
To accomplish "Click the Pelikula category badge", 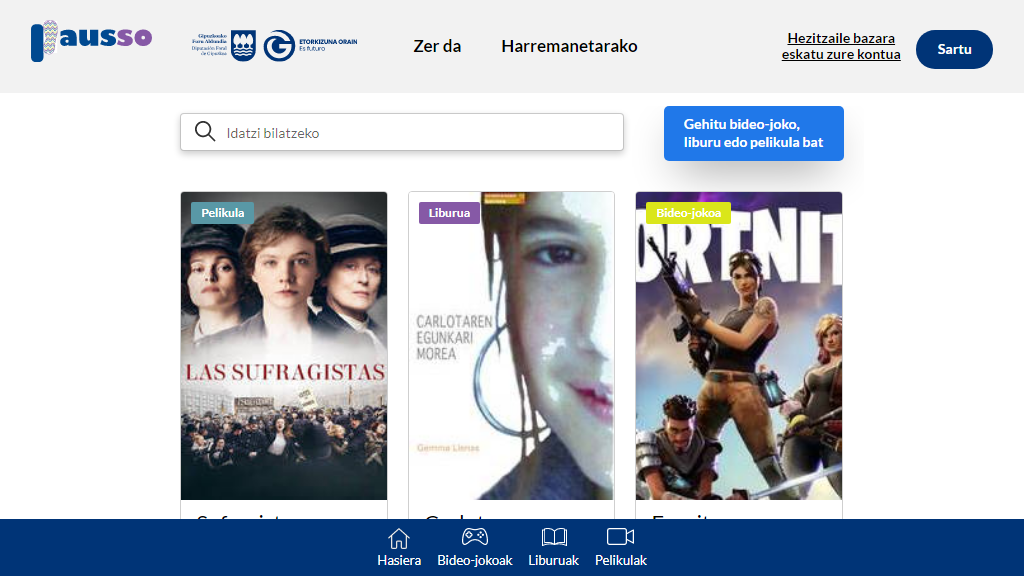I will tap(223, 213).
